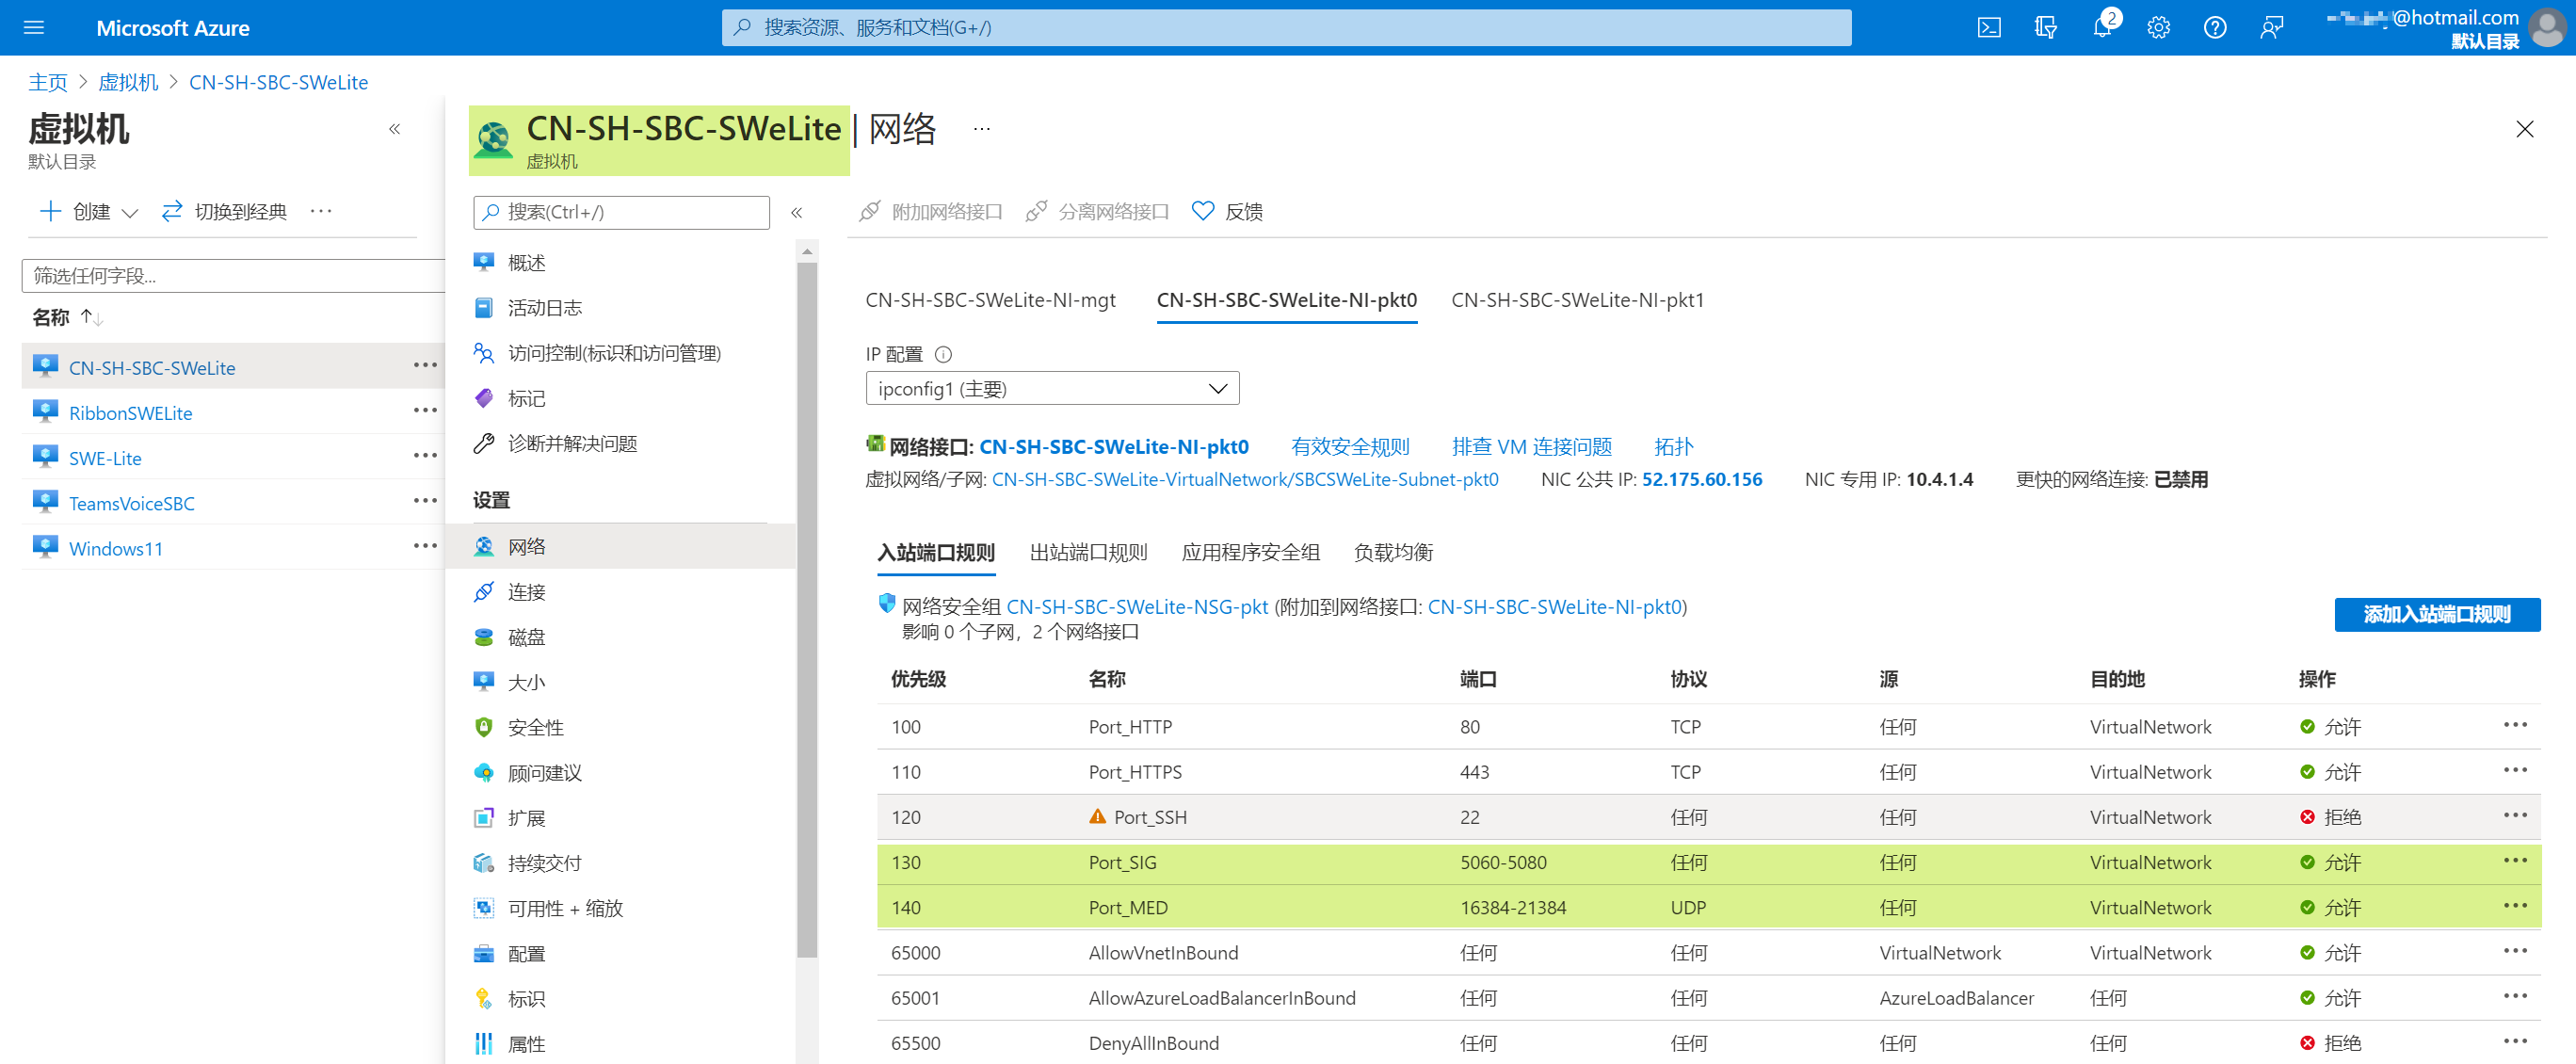Expand the ipconfig1 IP configuration dropdown
Viewport: 2576px width, 1064px height.
pos(1052,388)
